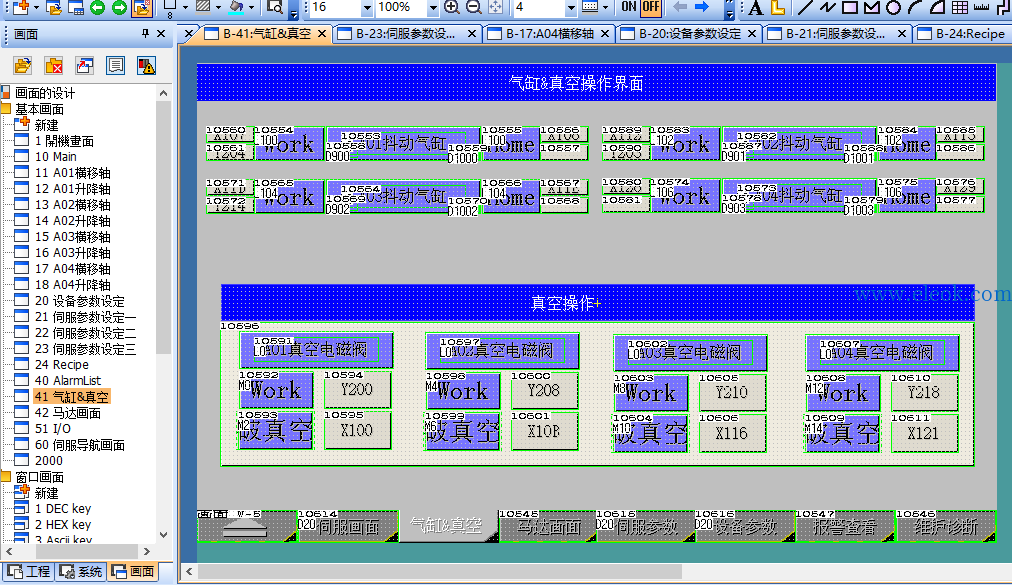1012x585 pixels.
Task: Select 51 I/O in the screen tree
Action: click(52, 428)
